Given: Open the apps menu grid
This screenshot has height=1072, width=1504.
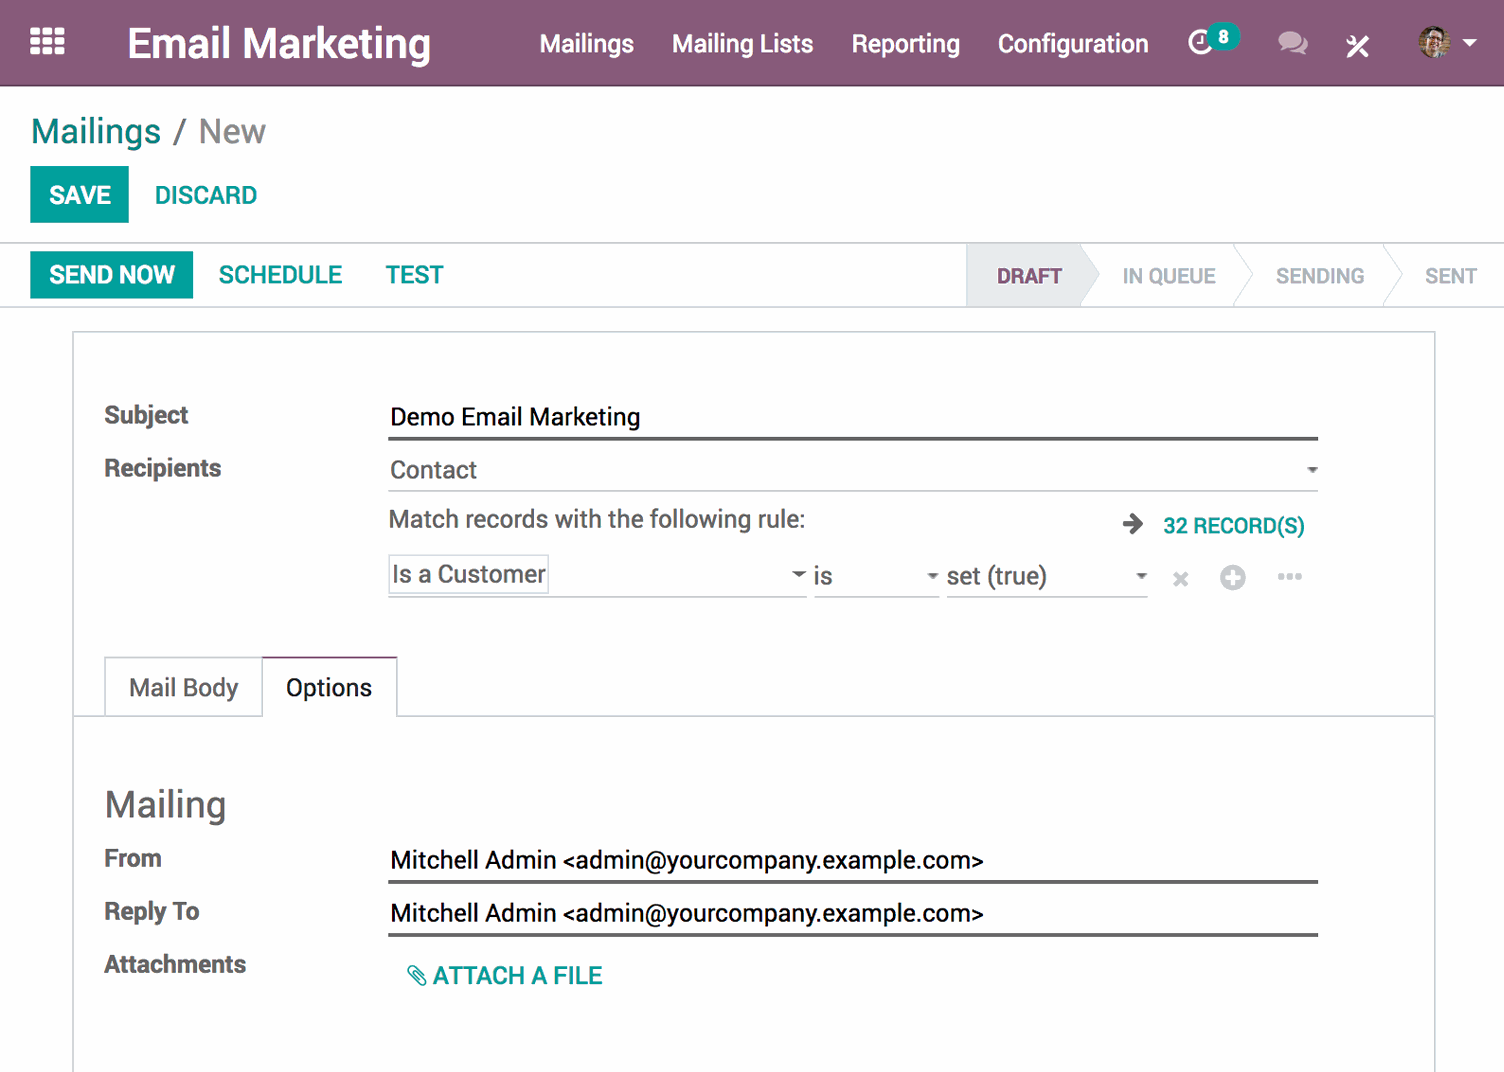Looking at the screenshot, I should point(46,41).
